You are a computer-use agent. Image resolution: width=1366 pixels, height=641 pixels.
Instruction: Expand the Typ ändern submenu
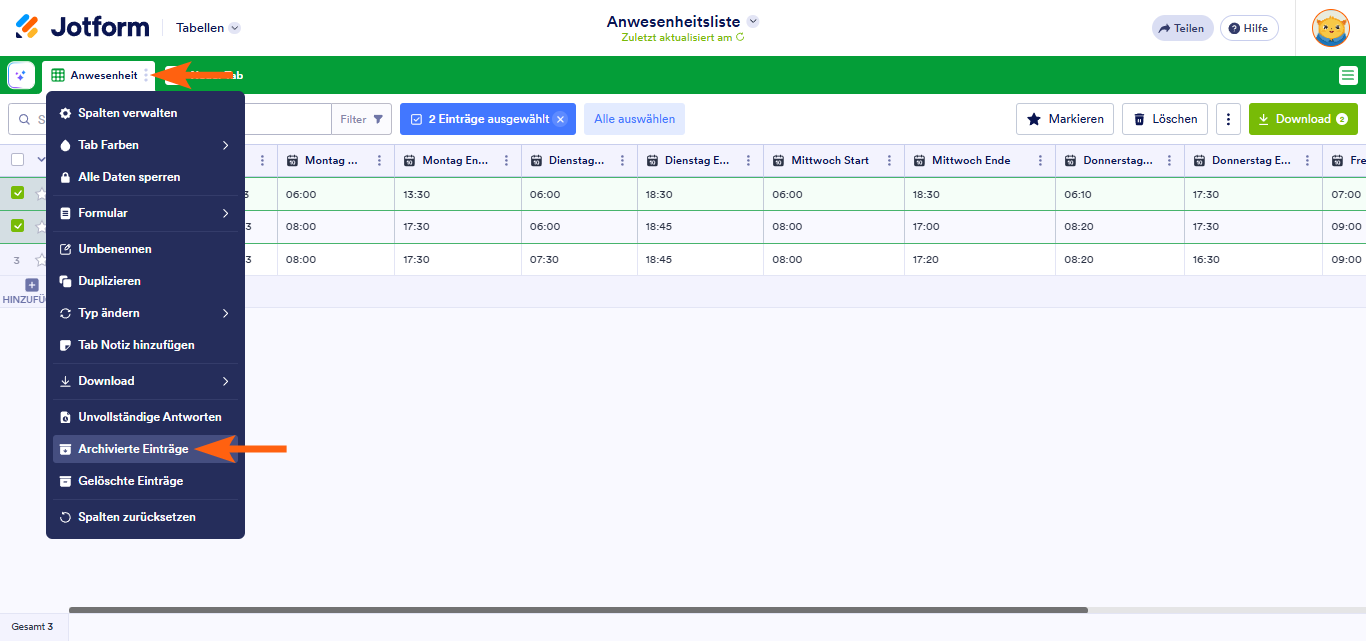pos(145,313)
